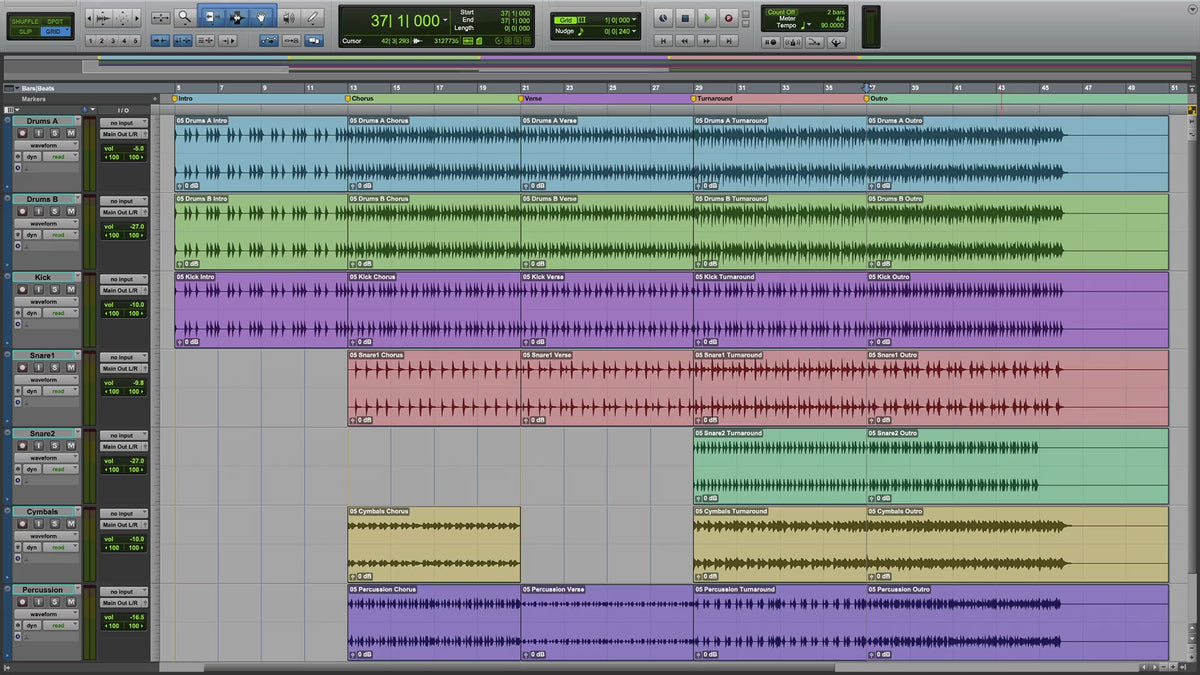Click the Chorus marker in Markers ruler
The height and width of the screenshot is (675, 1200).
pyautogui.click(x=360, y=99)
